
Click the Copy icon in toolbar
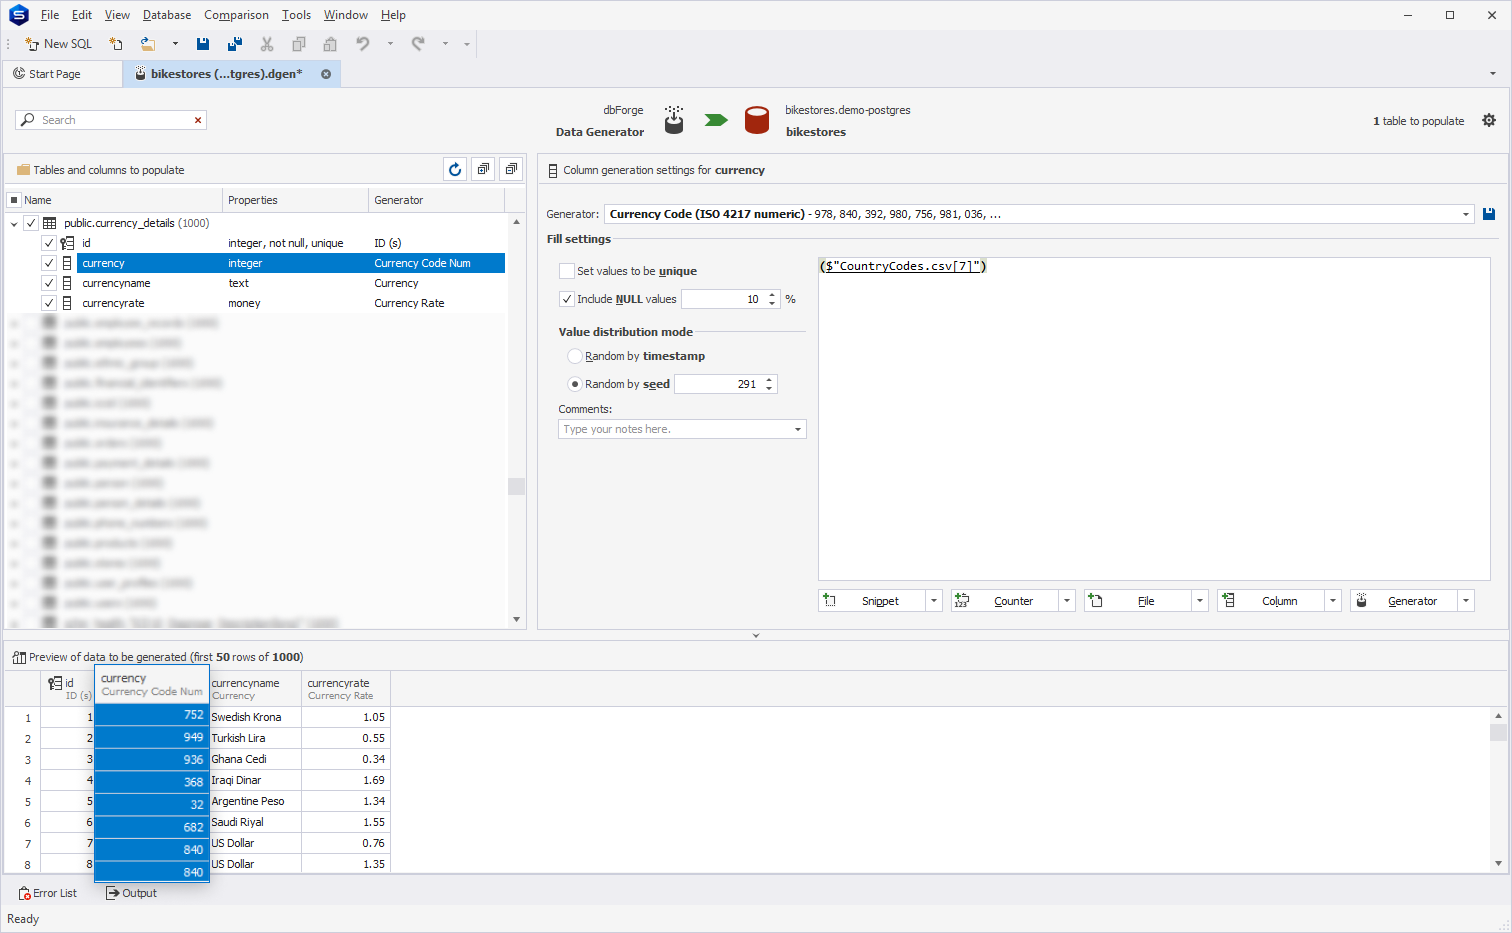pos(299,44)
